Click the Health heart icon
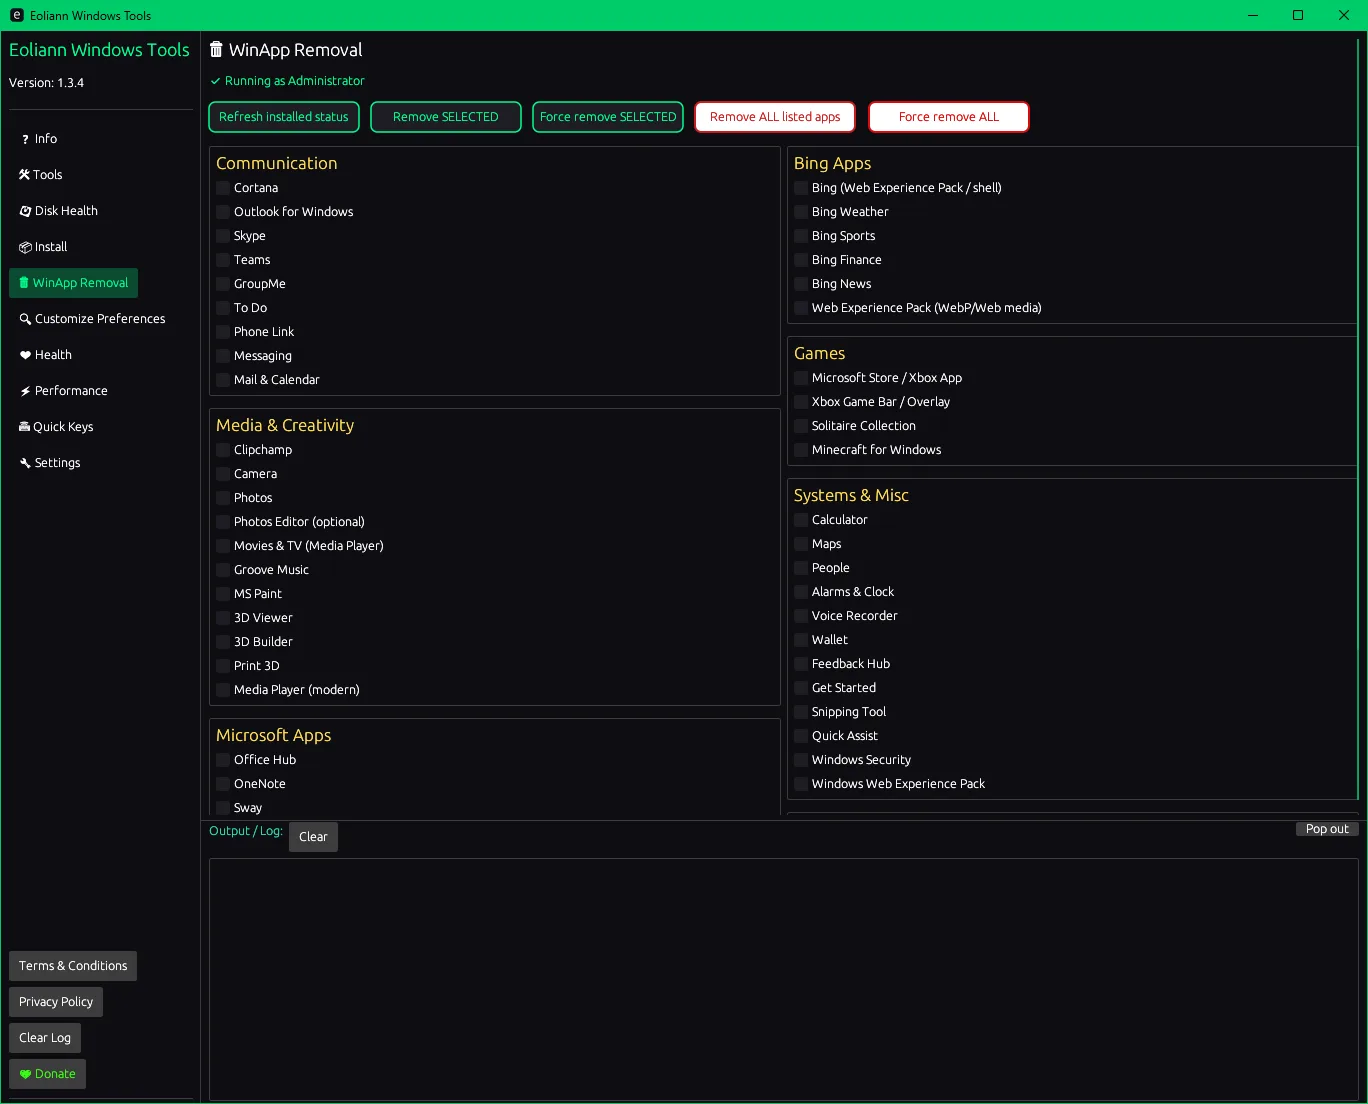The image size is (1368, 1104). 25,355
